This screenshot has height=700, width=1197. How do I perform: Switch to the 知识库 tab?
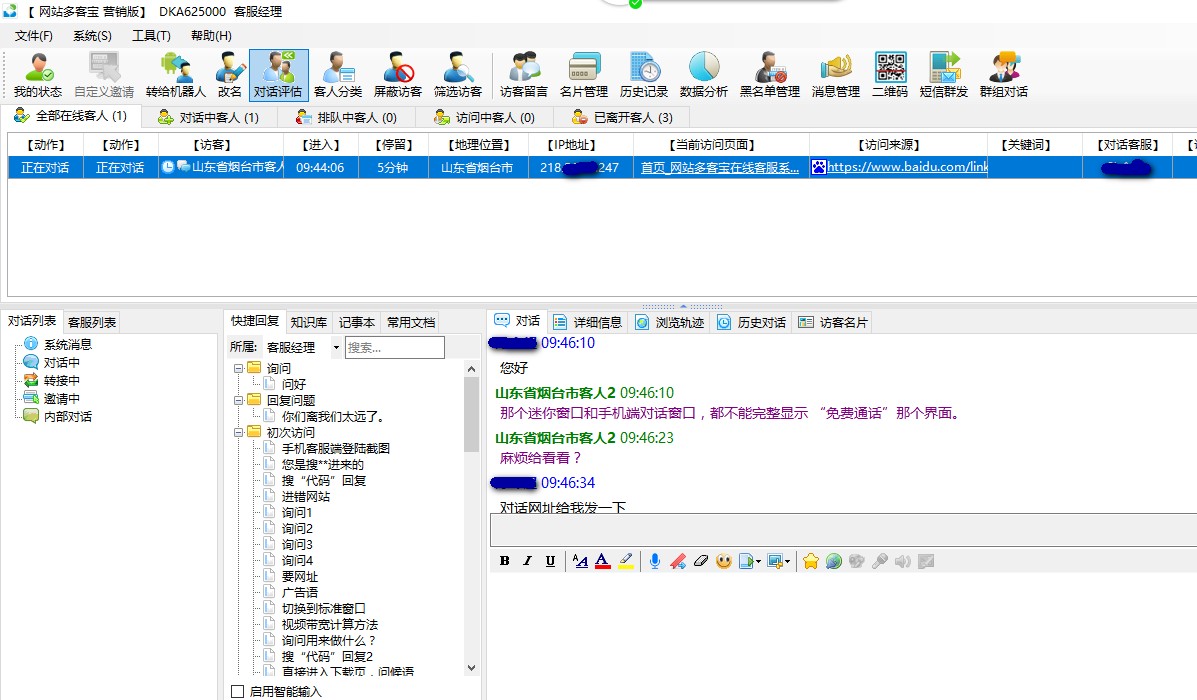pyautogui.click(x=308, y=322)
